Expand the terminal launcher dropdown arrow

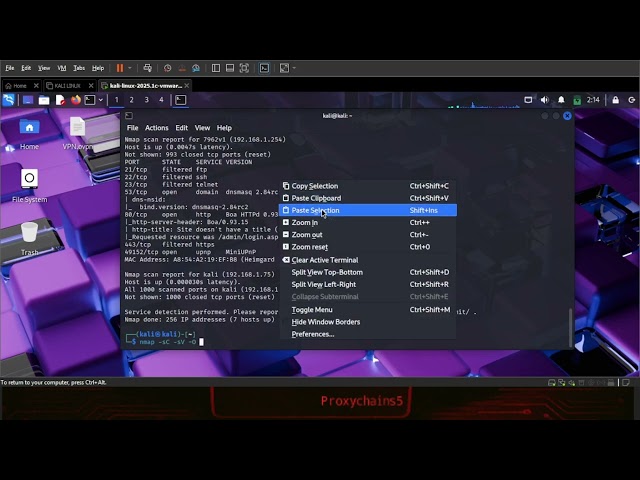pos(100,100)
